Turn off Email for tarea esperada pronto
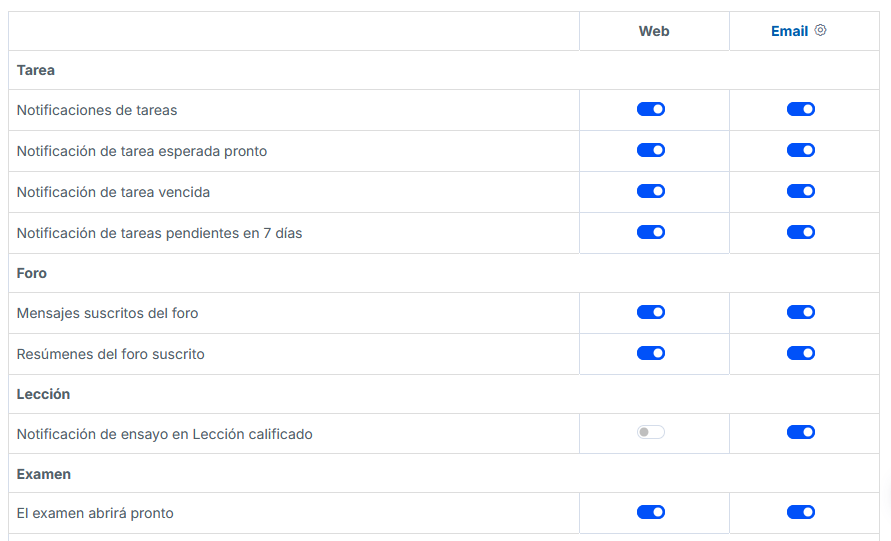 [801, 150]
